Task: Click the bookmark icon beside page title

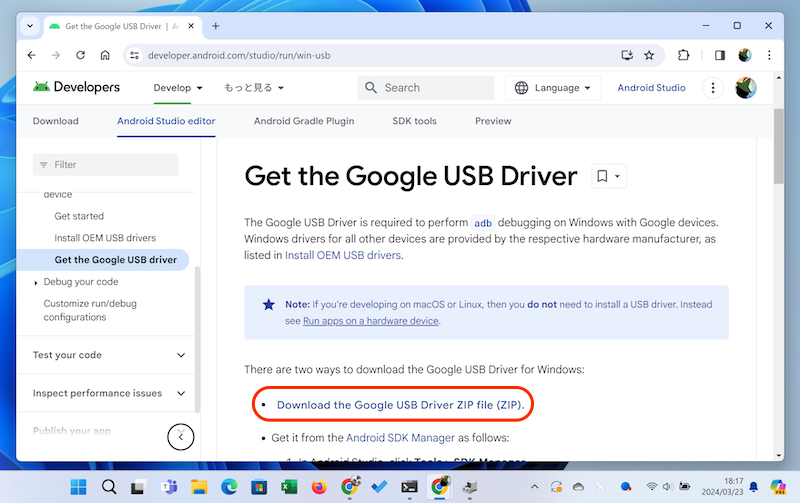Action: tap(603, 177)
